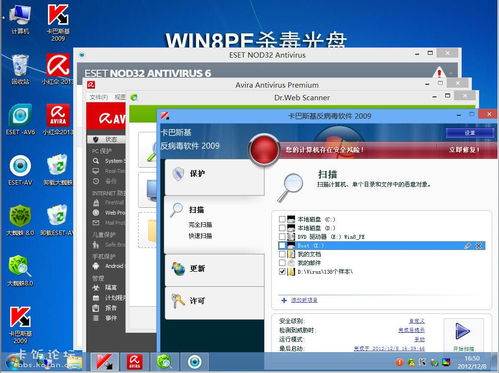Click edit pencil icon on highlighted Boot row

pyautogui.click(x=467, y=246)
